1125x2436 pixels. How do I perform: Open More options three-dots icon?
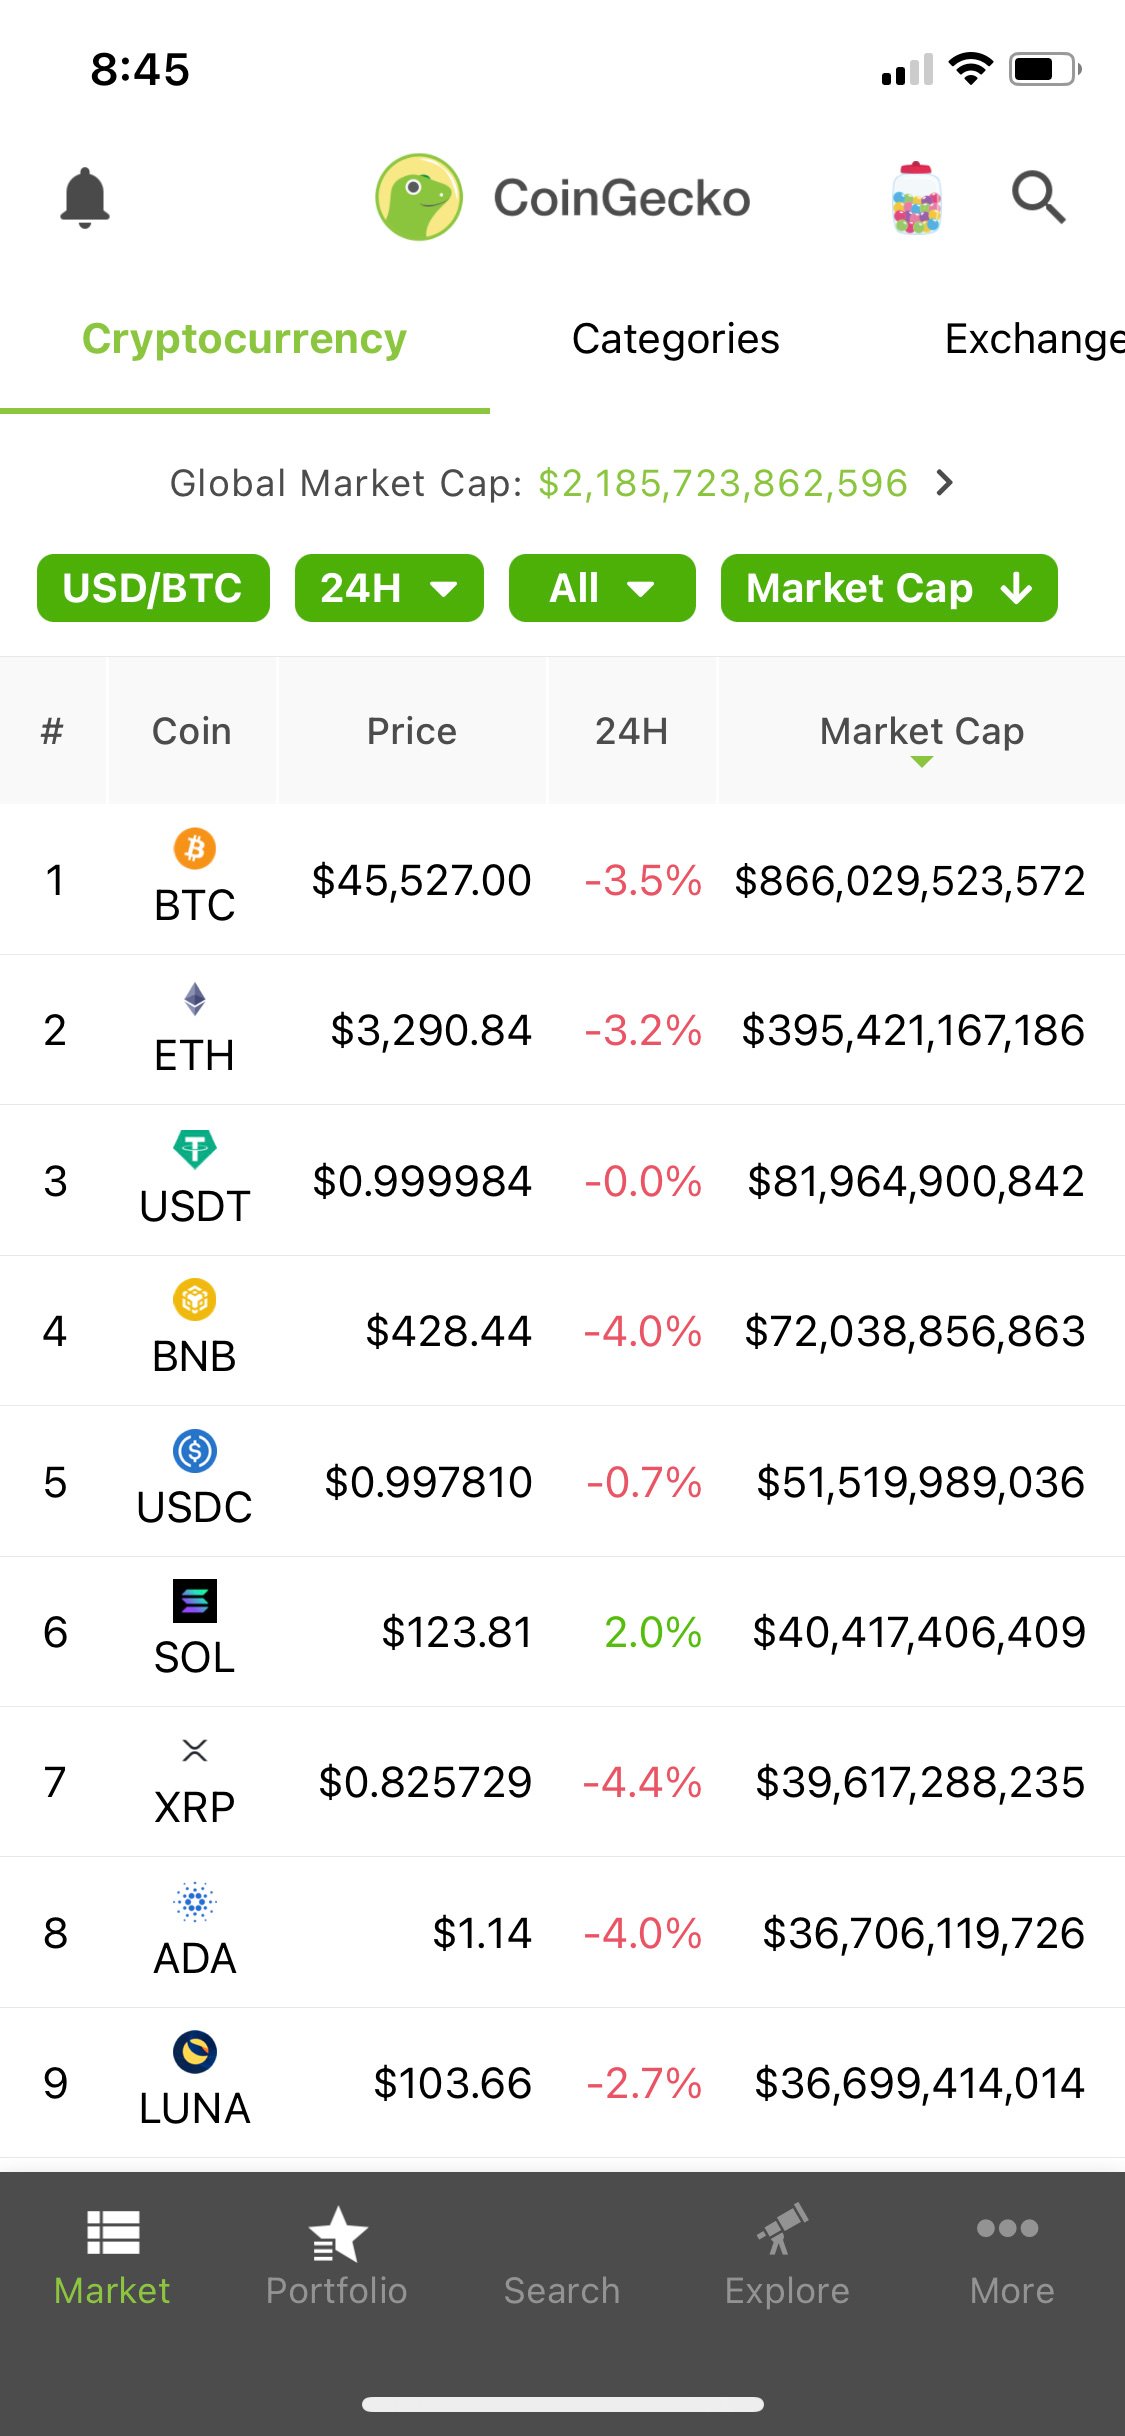pos(1008,2230)
